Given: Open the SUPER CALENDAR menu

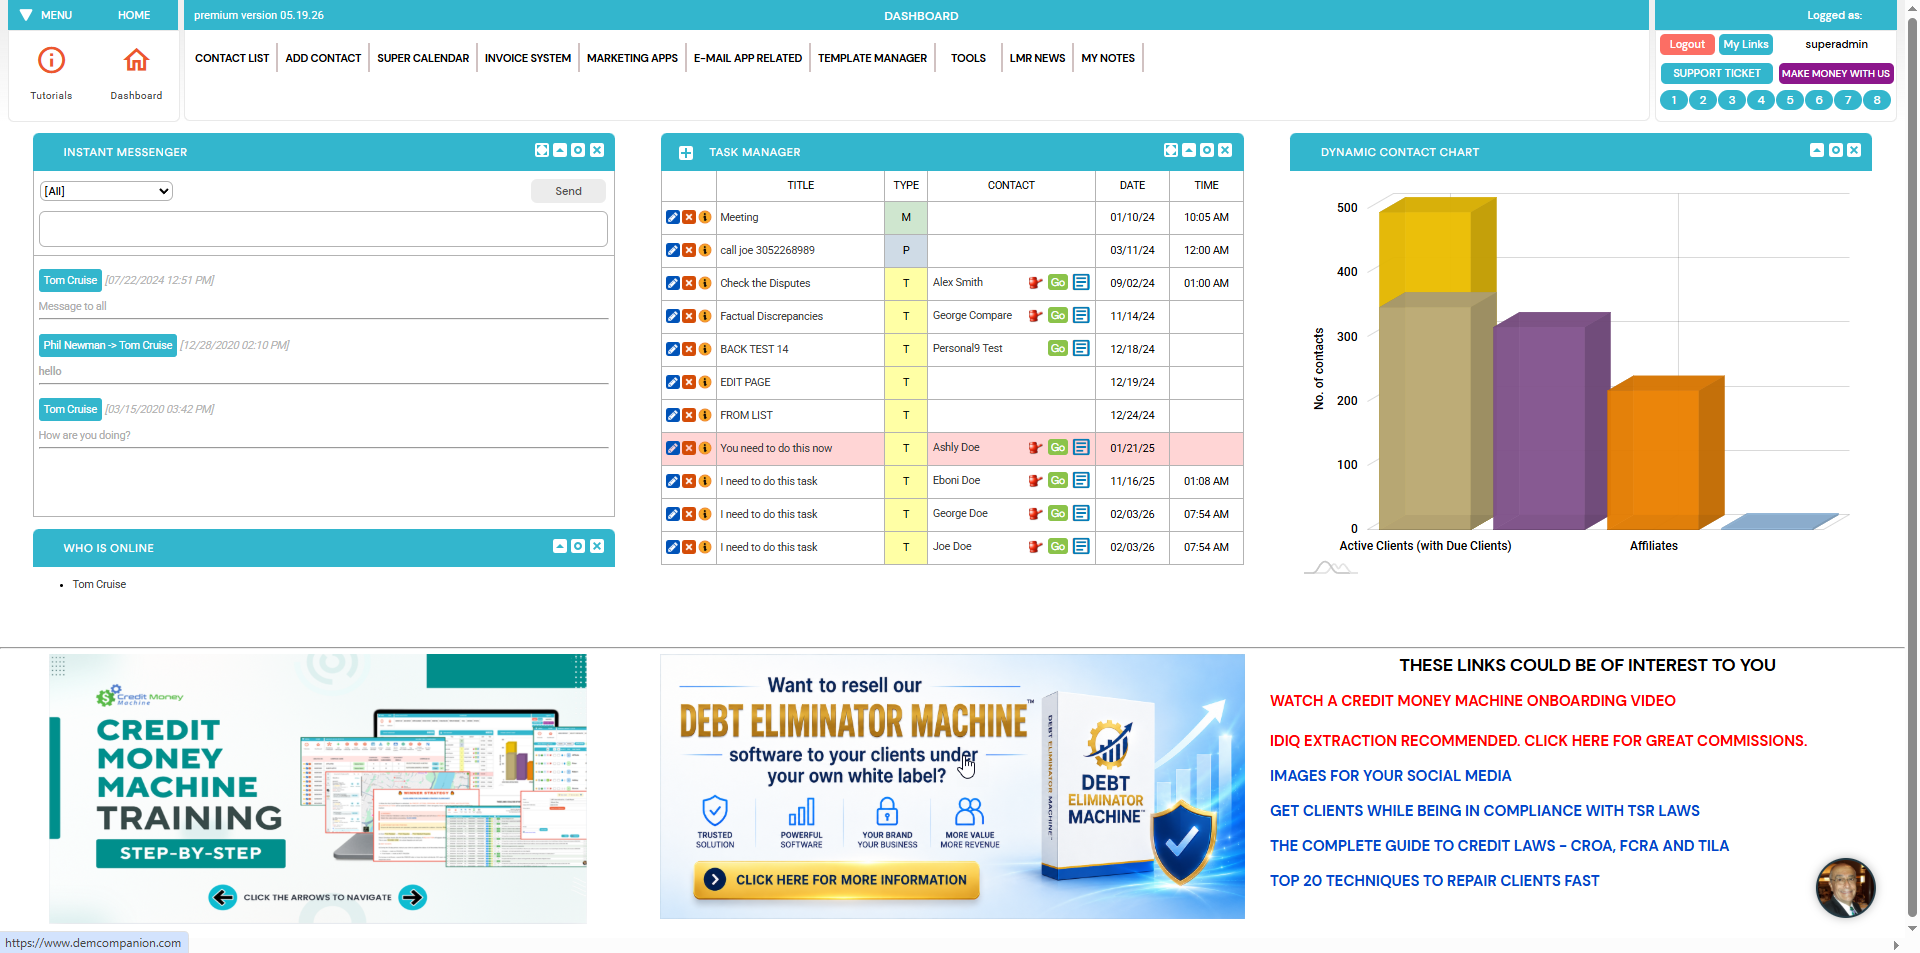Looking at the screenshot, I should (x=423, y=58).
